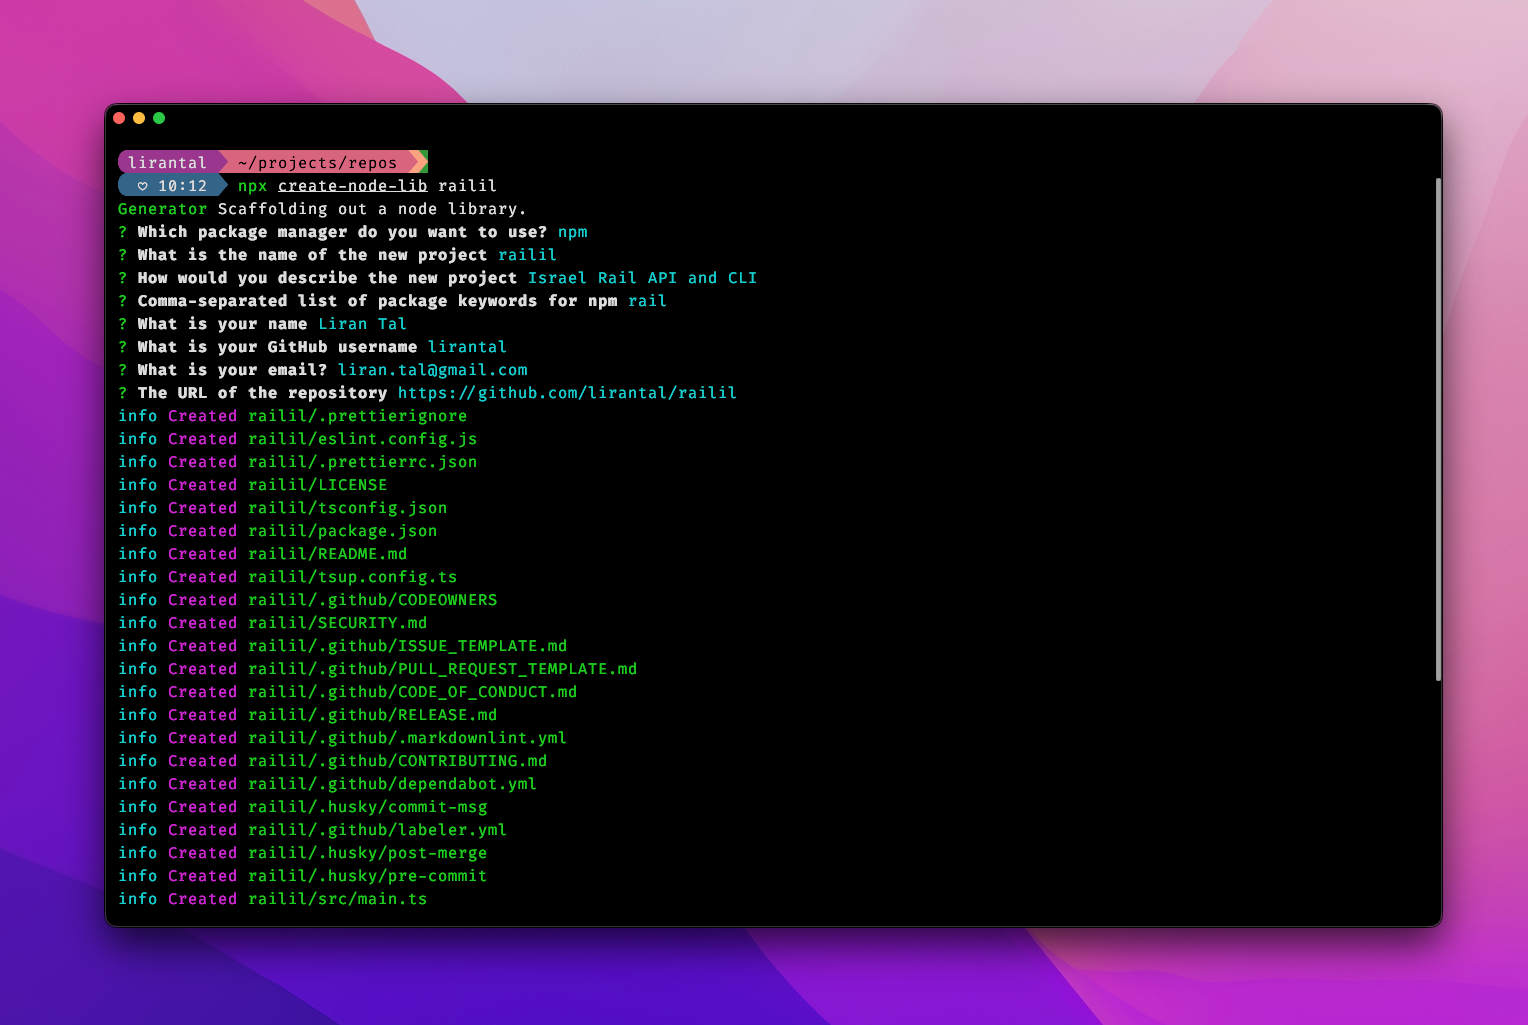Close the terminal window with the red button
1528x1025 pixels.
(119, 118)
